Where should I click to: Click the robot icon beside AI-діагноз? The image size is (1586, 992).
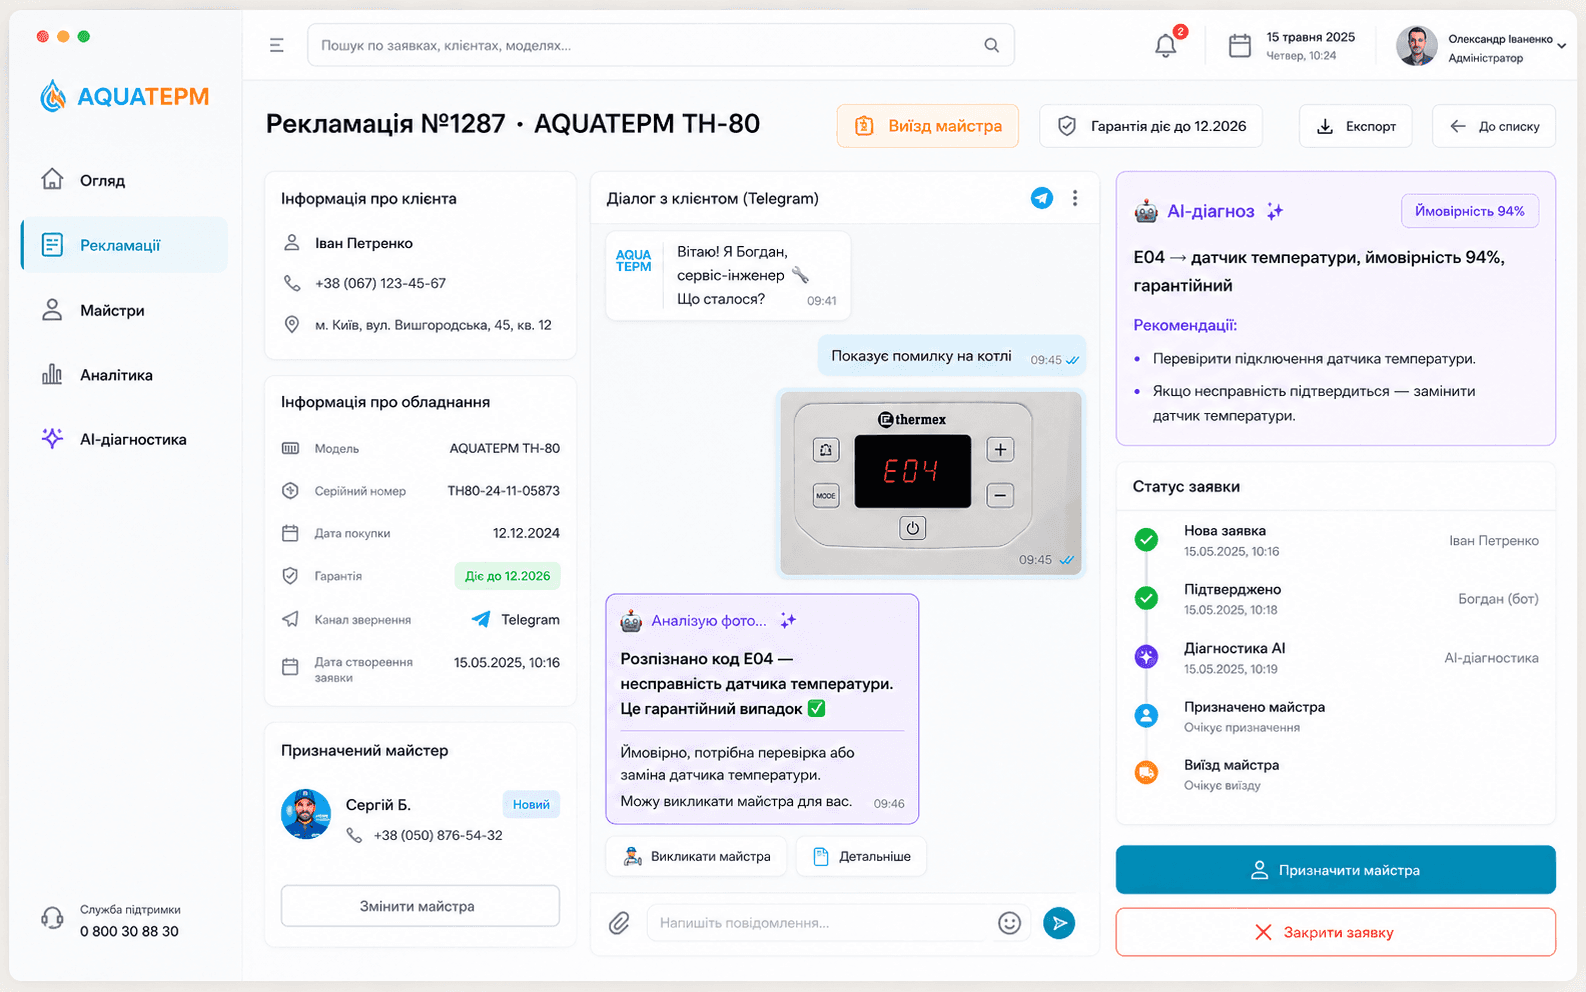pyautogui.click(x=1146, y=211)
